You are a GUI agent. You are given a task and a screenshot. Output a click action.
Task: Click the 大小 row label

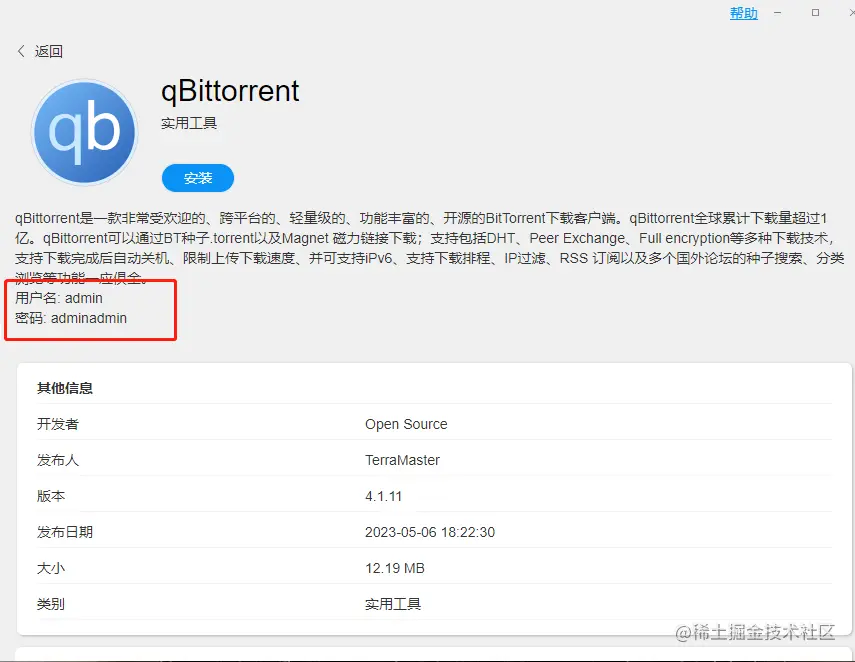coord(51,568)
